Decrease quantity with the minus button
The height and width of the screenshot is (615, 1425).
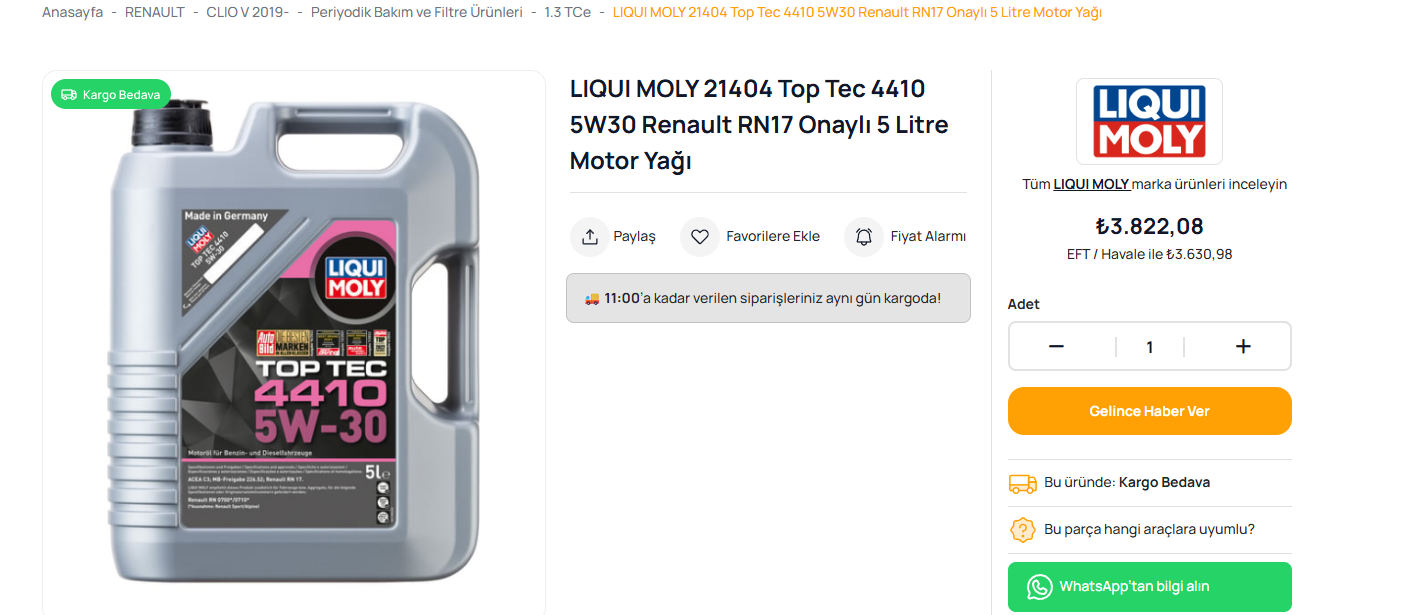pos(1056,347)
